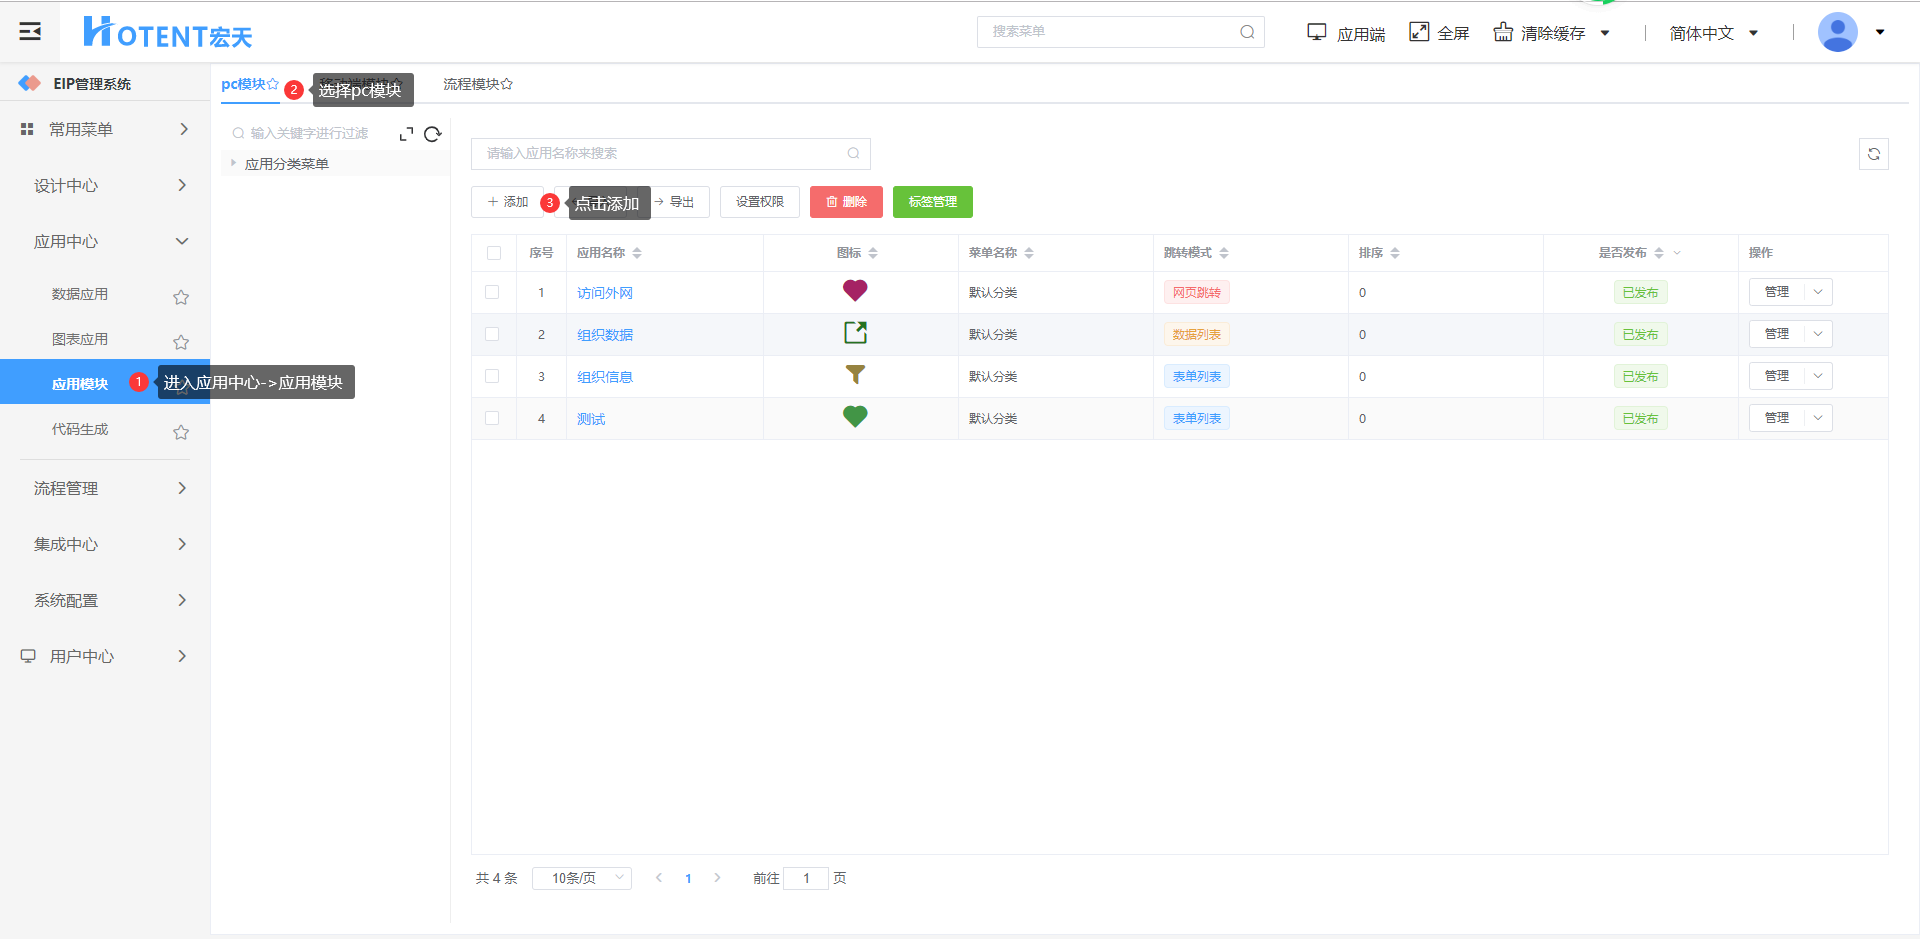Tick the checkbox for the 组织信息 row
The width and height of the screenshot is (1920, 939).
pyautogui.click(x=492, y=376)
